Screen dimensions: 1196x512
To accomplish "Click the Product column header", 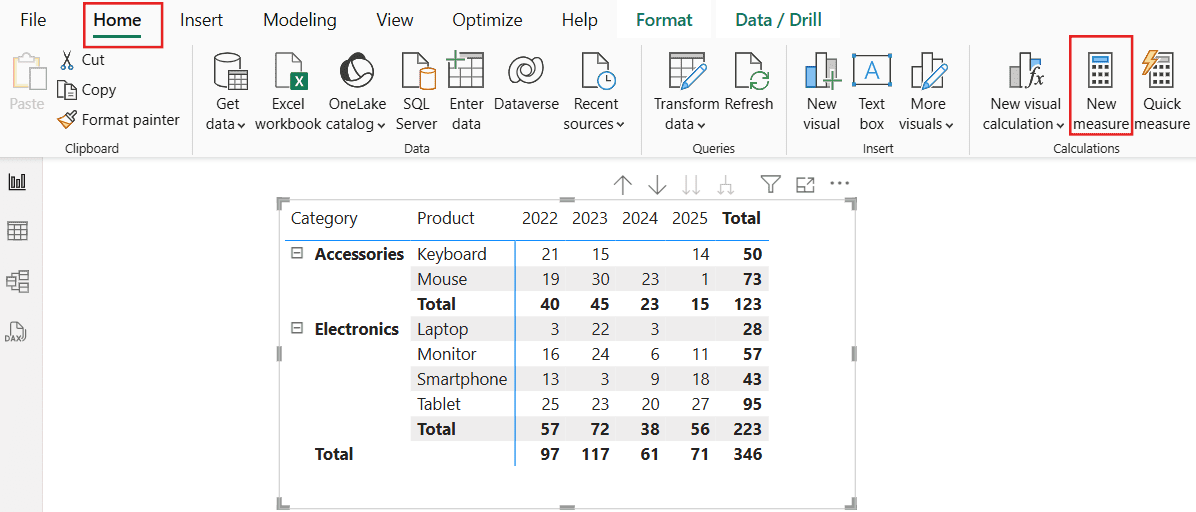I will (445, 218).
